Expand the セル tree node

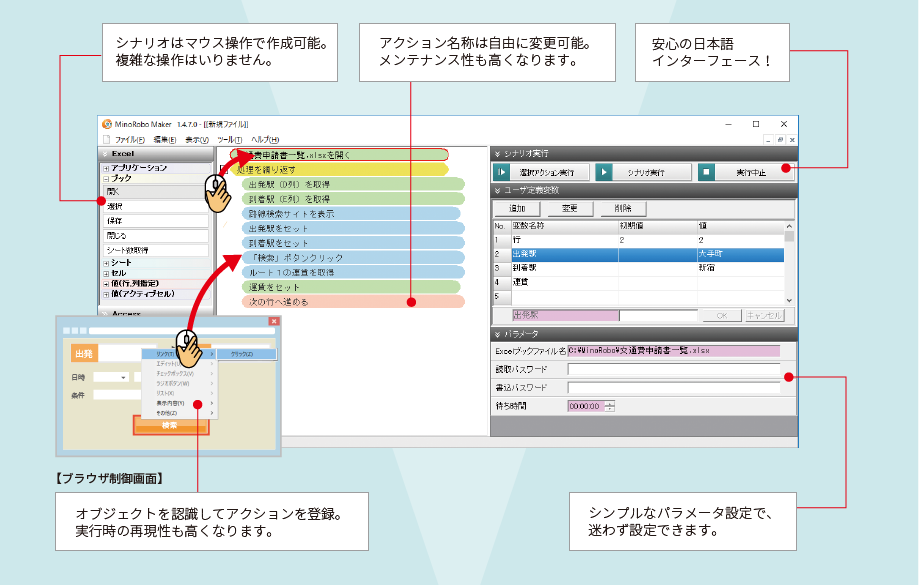click(x=106, y=273)
